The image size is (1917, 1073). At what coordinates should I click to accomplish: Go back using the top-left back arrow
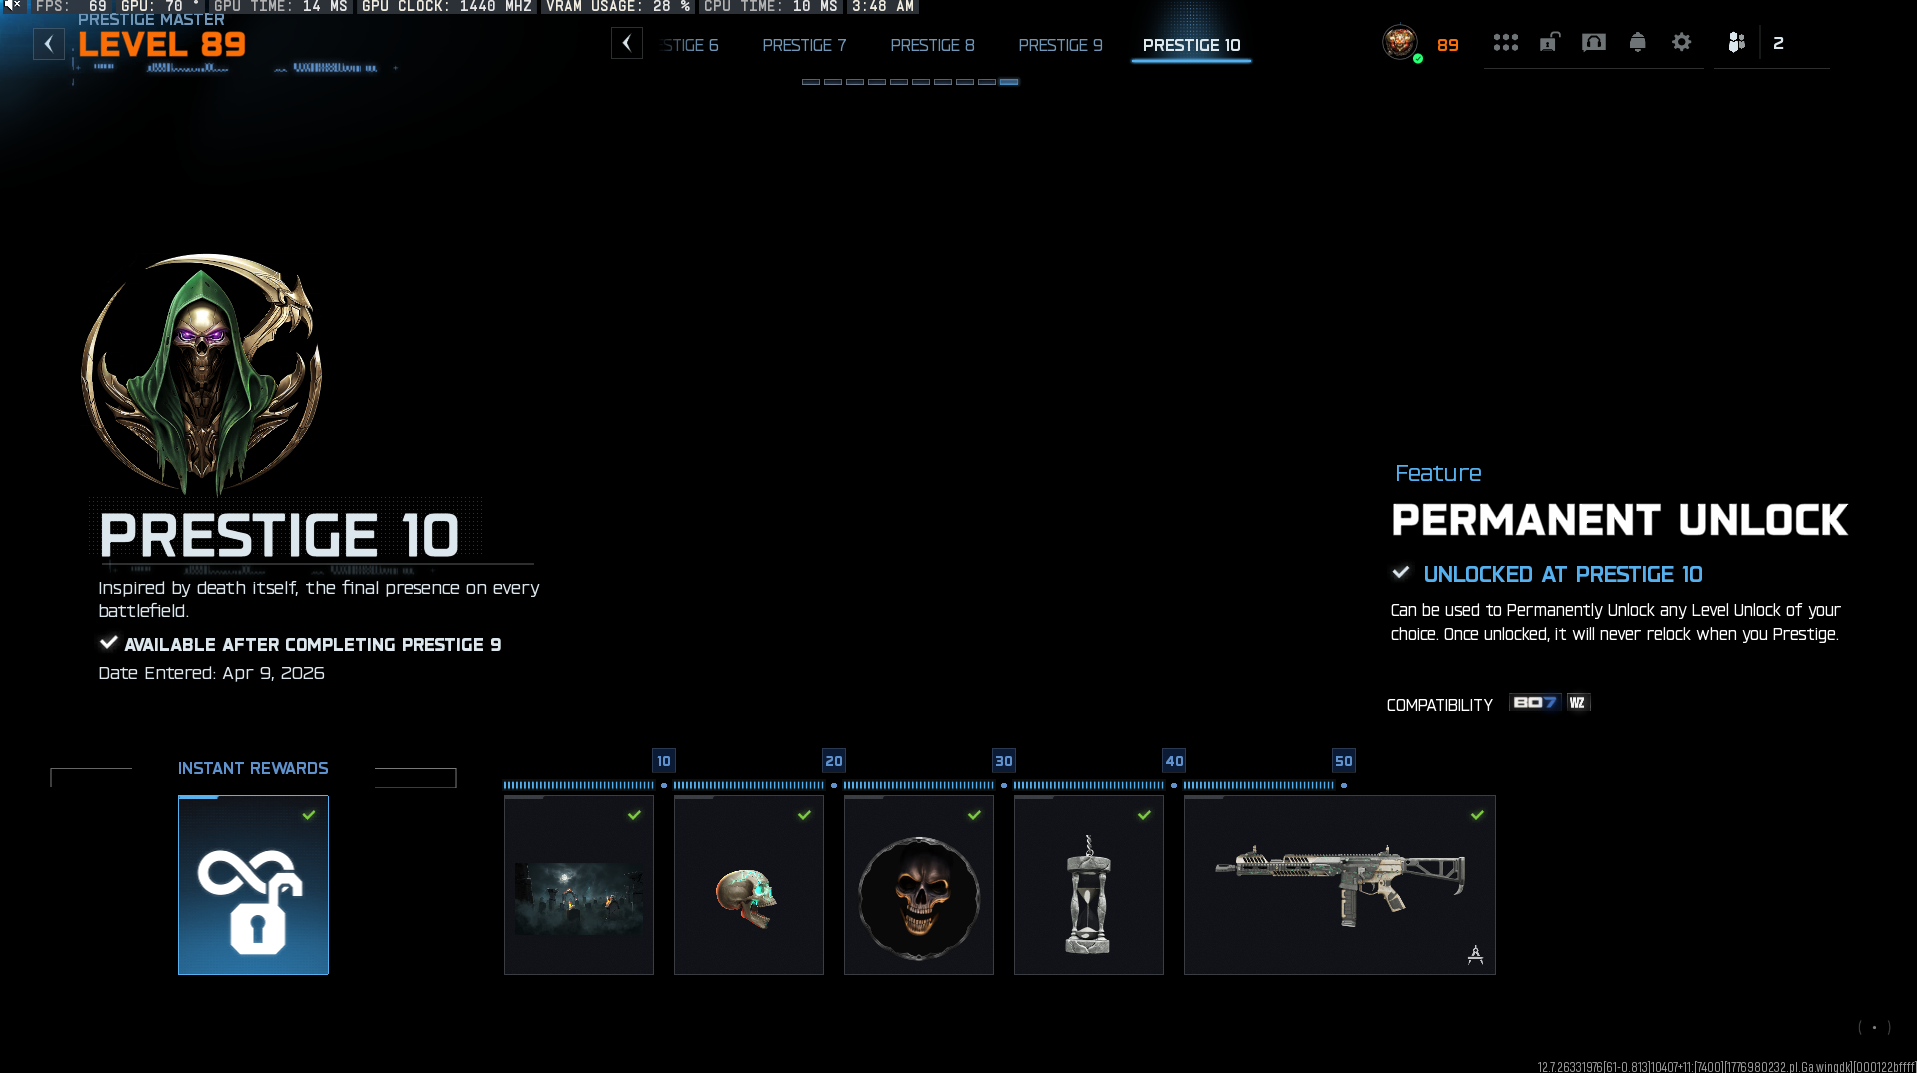(48, 44)
